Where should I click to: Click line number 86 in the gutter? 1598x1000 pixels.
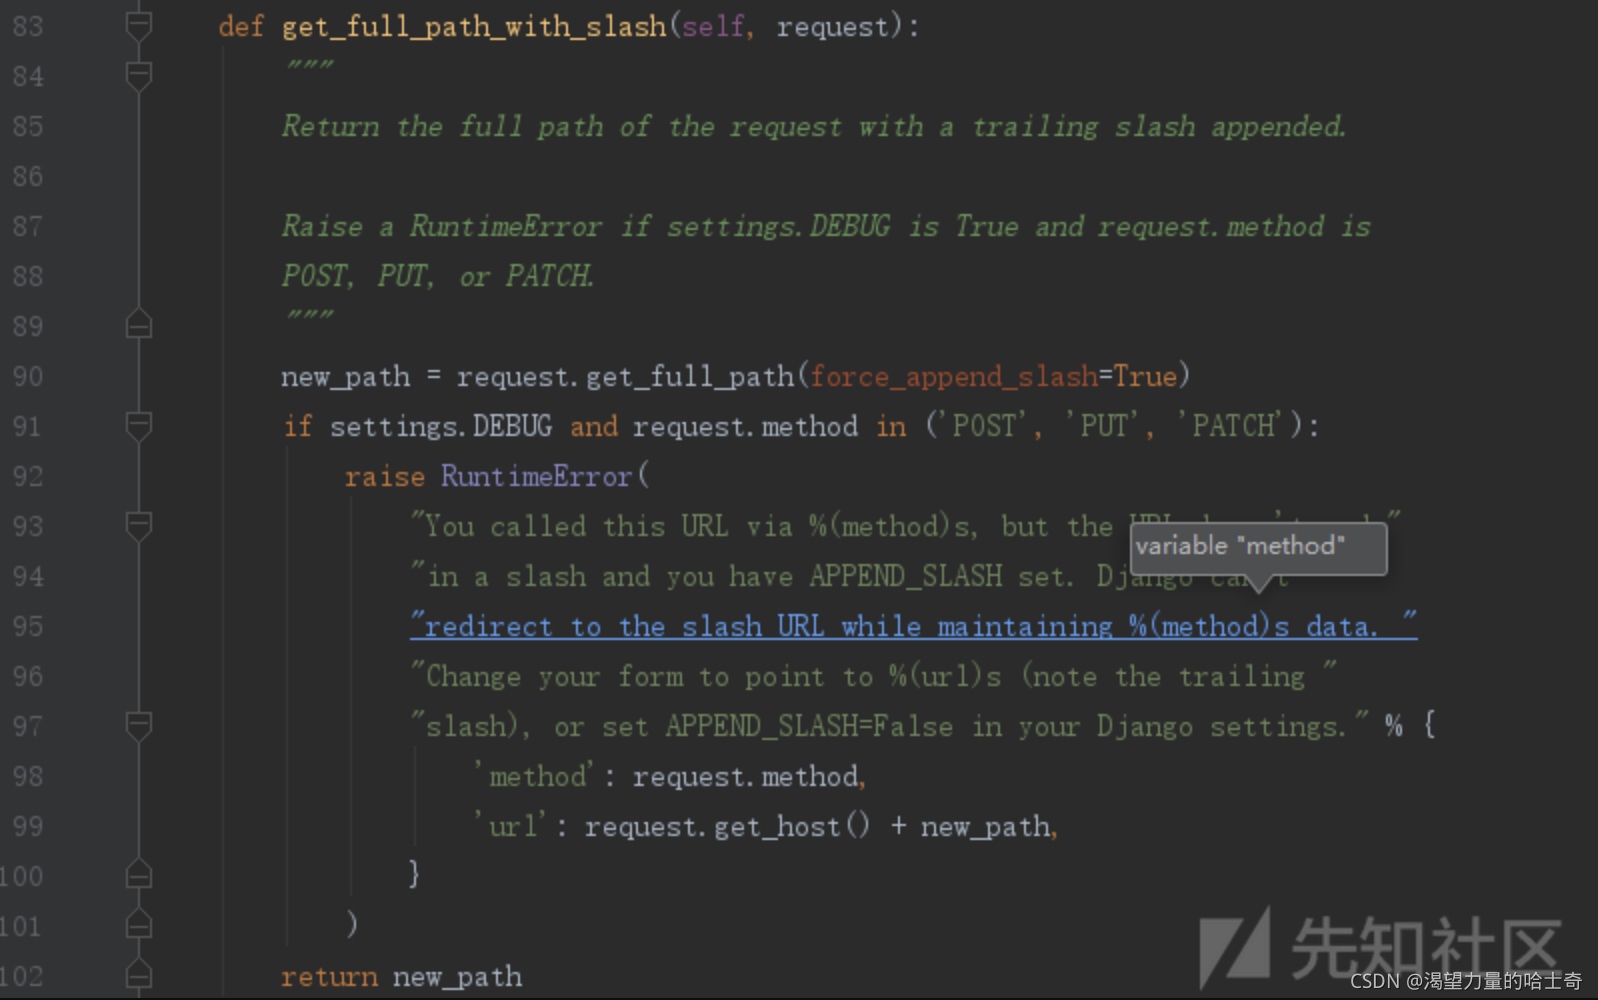click(x=28, y=176)
